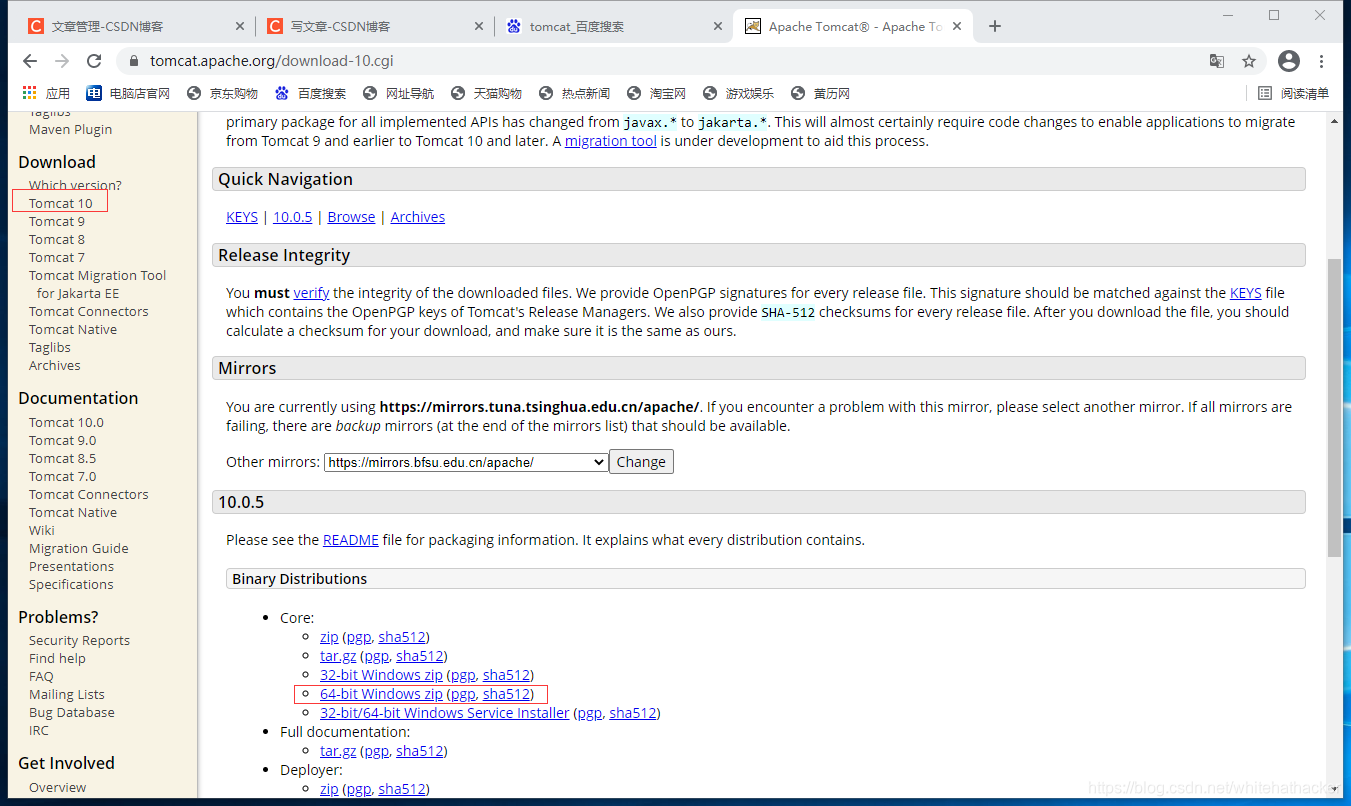The image size is (1351, 806).
Task: Open the Taglibs sidebar link
Action: tap(50, 347)
